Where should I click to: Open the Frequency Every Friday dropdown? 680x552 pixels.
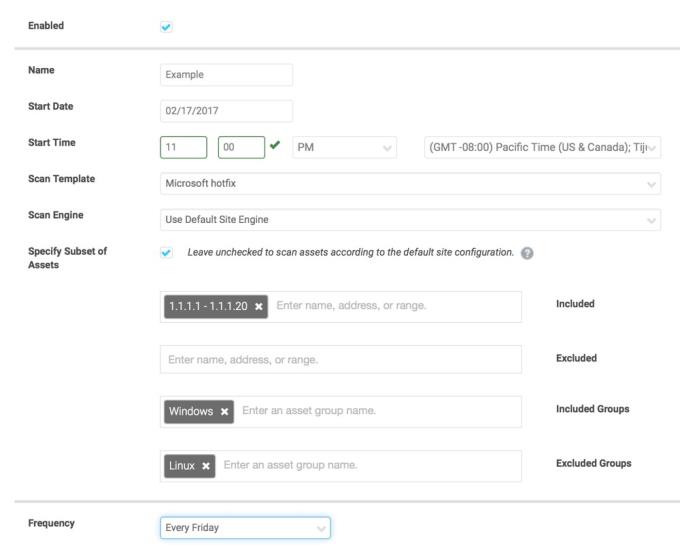coord(245,527)
